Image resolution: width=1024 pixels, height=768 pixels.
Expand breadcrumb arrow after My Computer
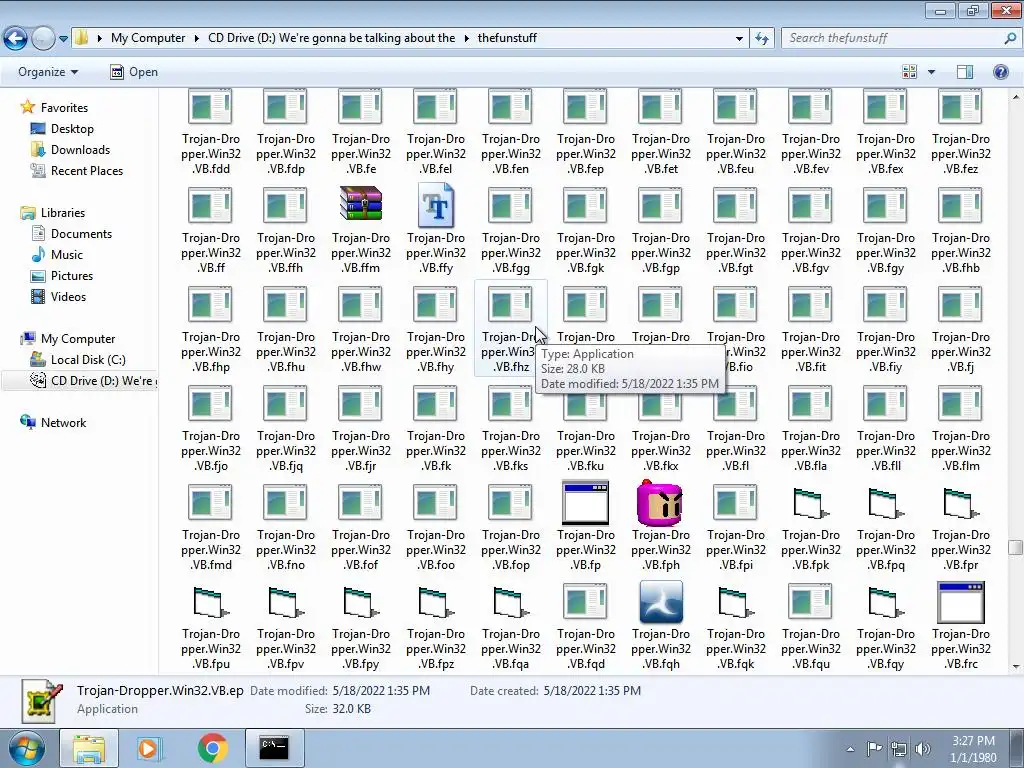point(196,38)
